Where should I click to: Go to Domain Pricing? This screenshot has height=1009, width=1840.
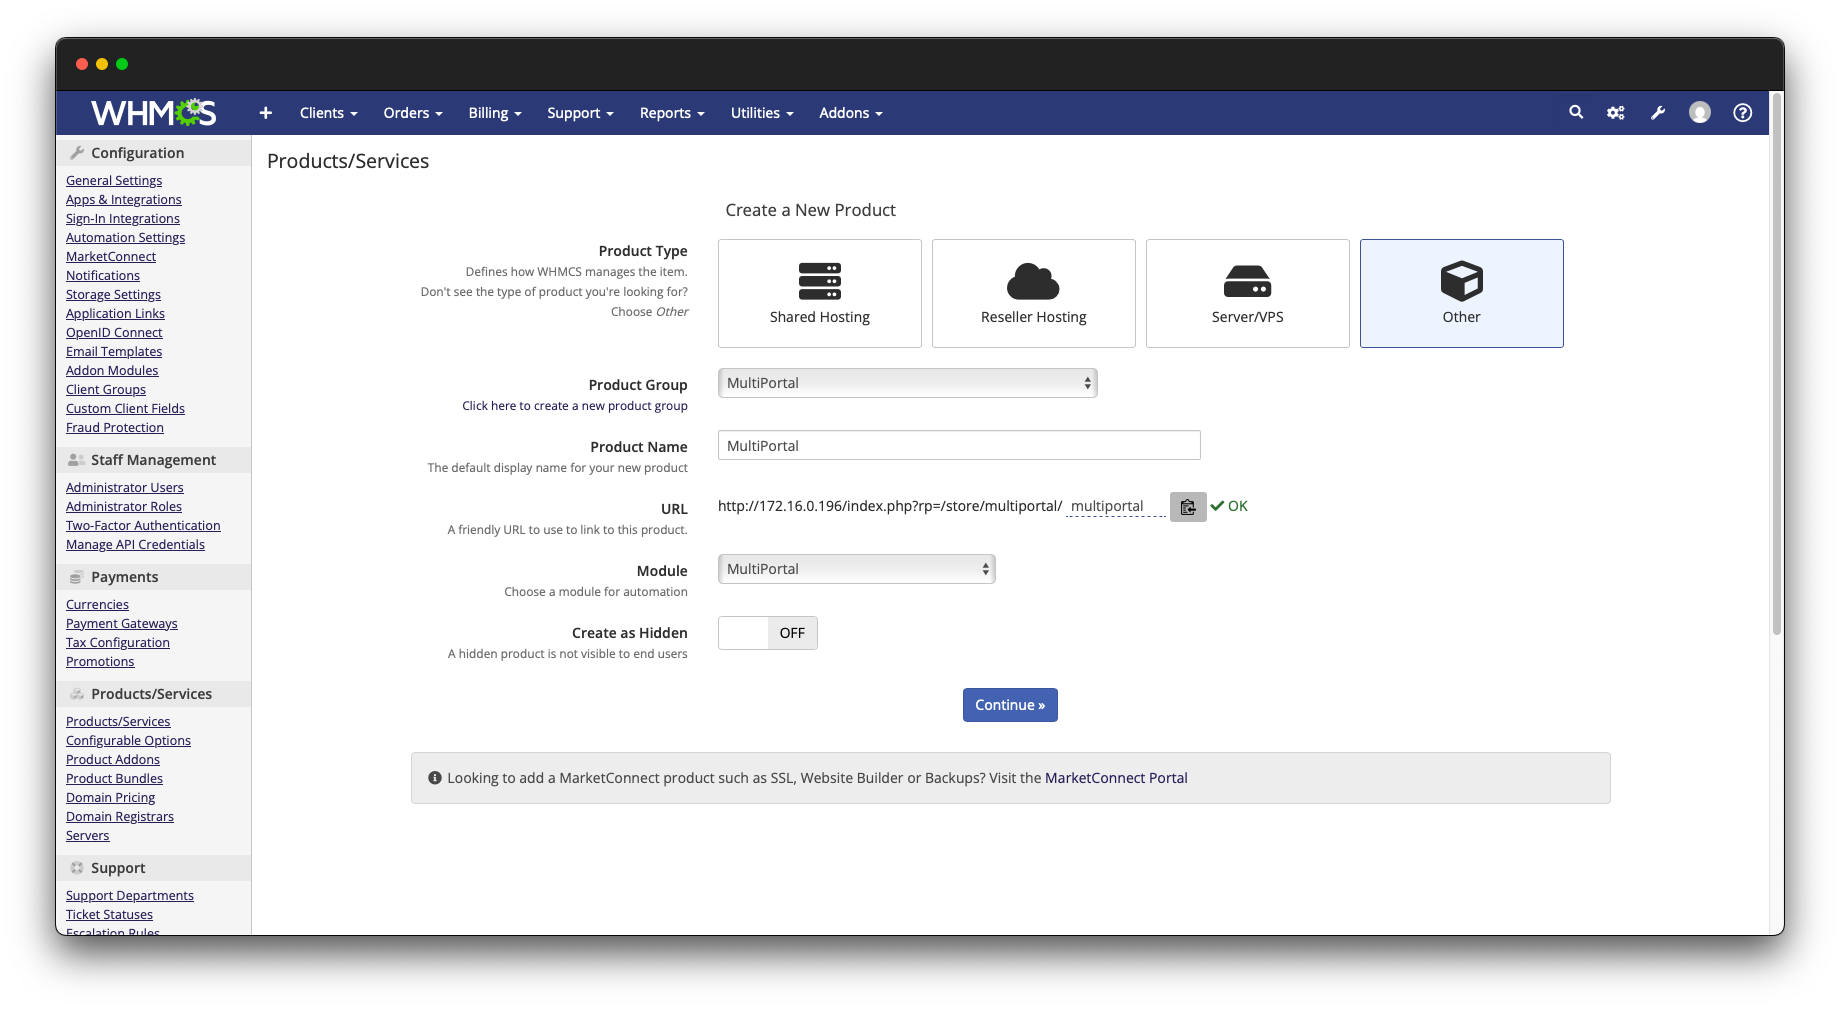(111, 798)
